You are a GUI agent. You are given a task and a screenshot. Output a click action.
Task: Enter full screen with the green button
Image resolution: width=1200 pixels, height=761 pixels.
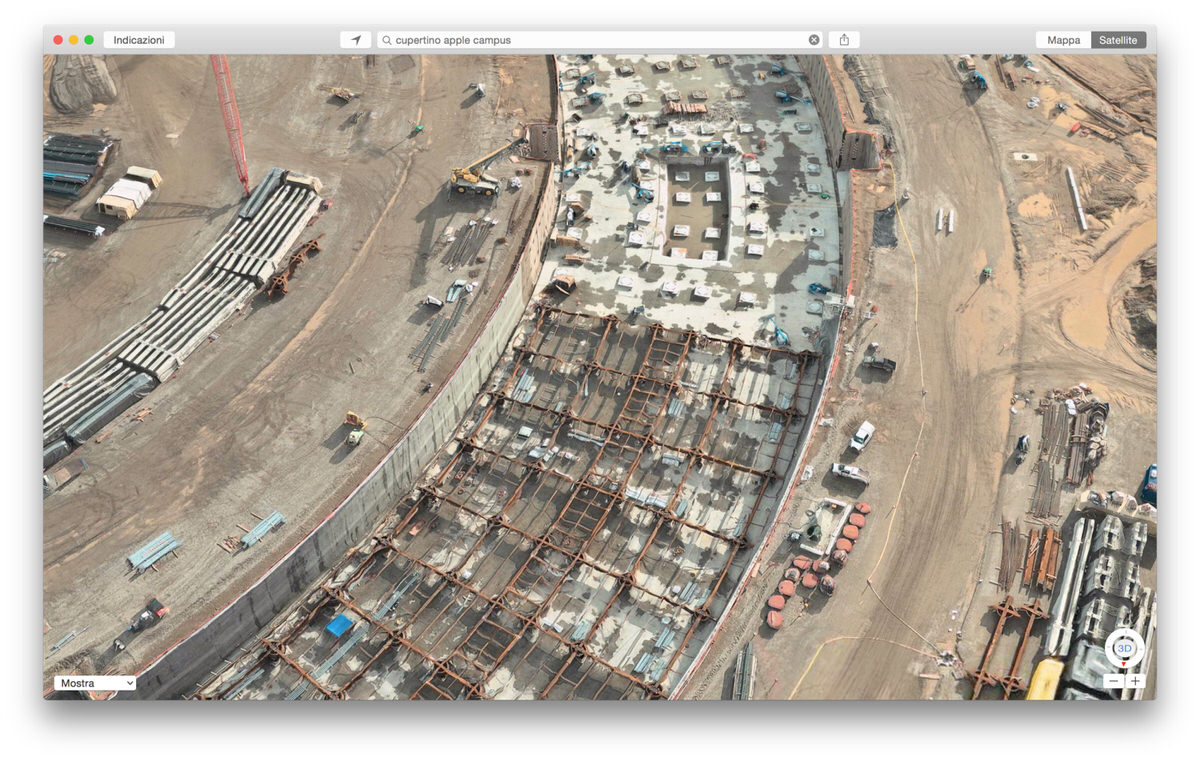(x=89, y=40)
